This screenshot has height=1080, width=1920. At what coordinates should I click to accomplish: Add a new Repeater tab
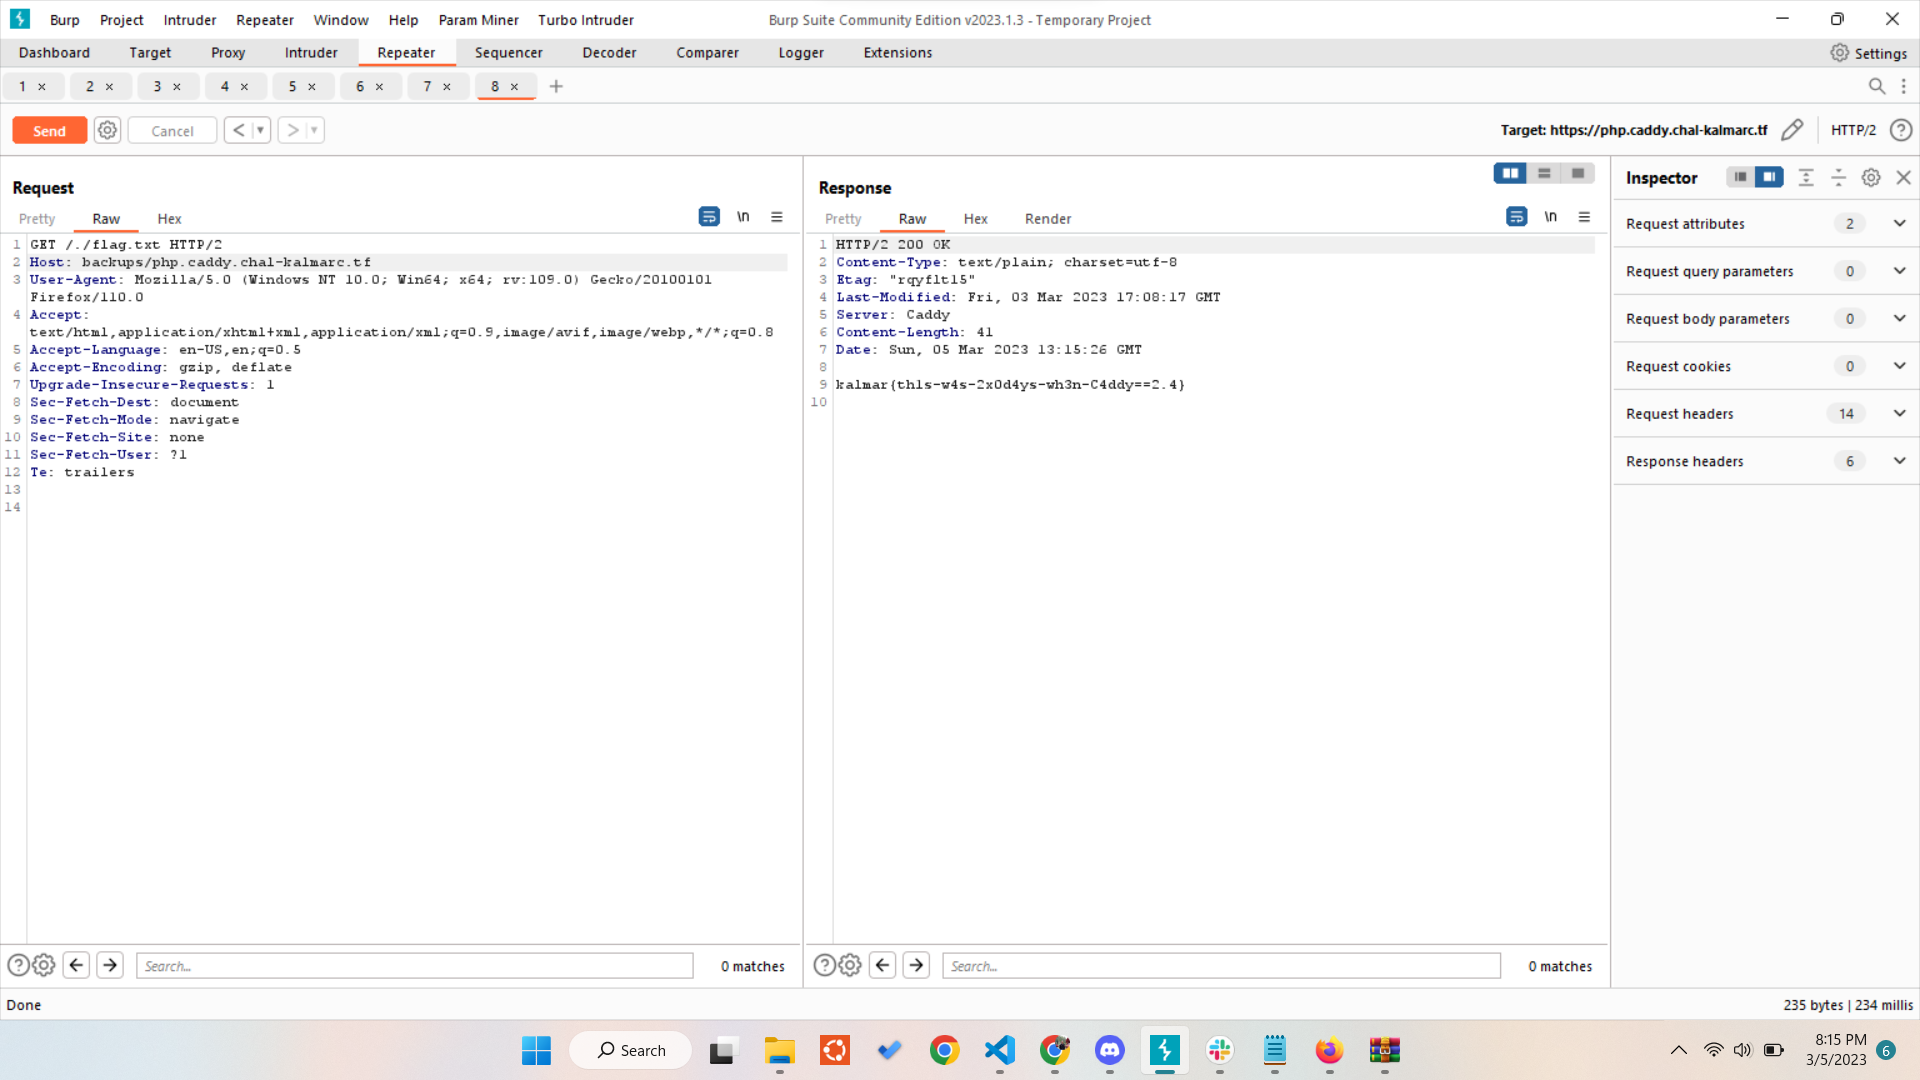click(556, 86)
